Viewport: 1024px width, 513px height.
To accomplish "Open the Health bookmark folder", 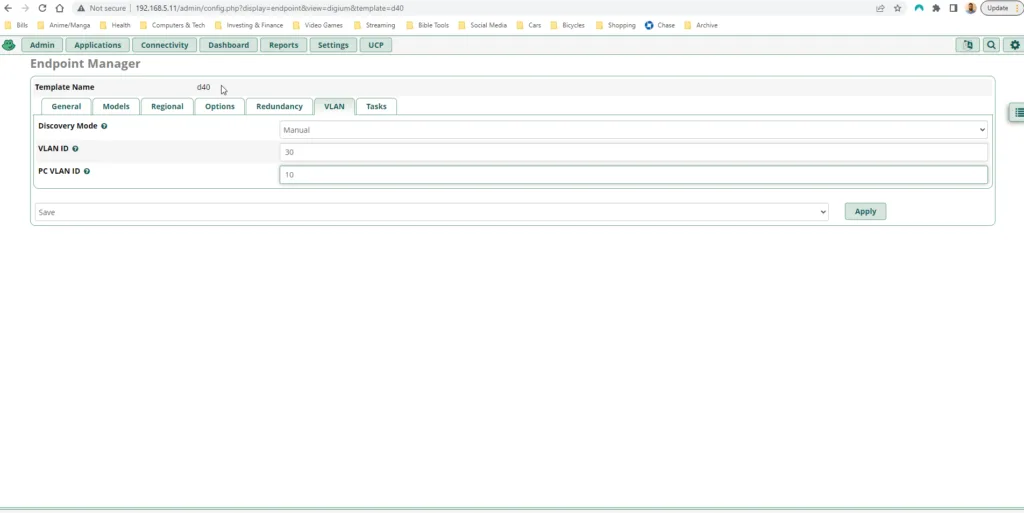I will pos(115,25).
